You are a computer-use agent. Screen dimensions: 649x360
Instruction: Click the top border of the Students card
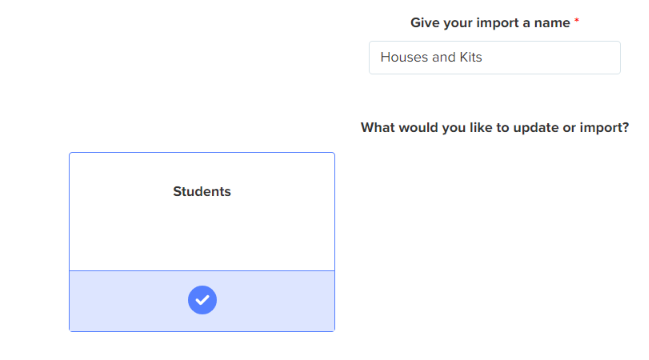[202, 153]
